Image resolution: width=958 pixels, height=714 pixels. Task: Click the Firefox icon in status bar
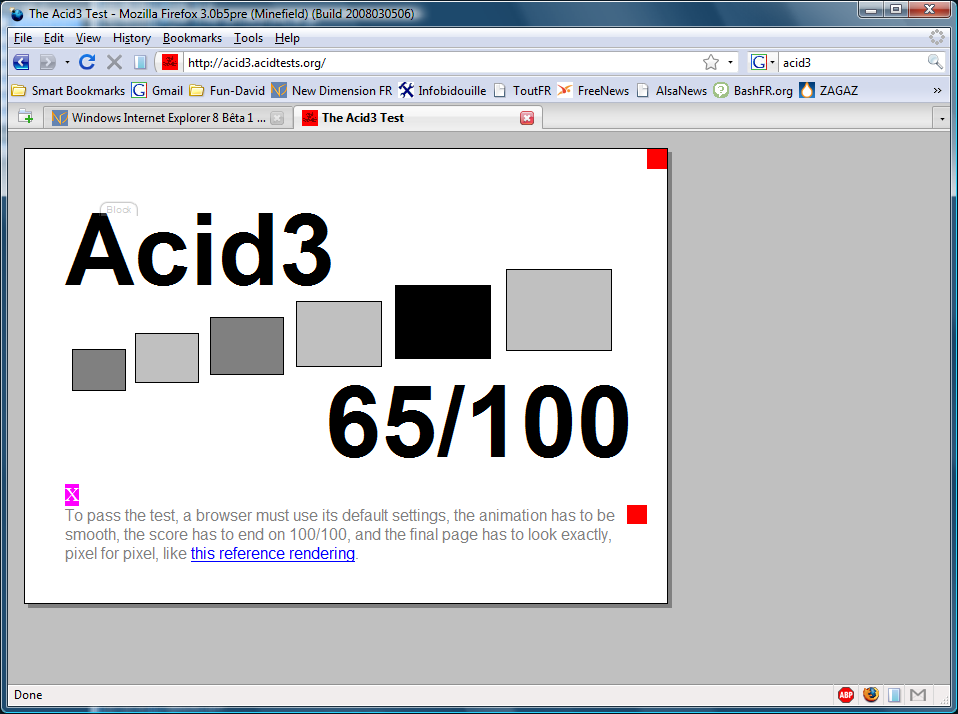(x=871, y=695)
